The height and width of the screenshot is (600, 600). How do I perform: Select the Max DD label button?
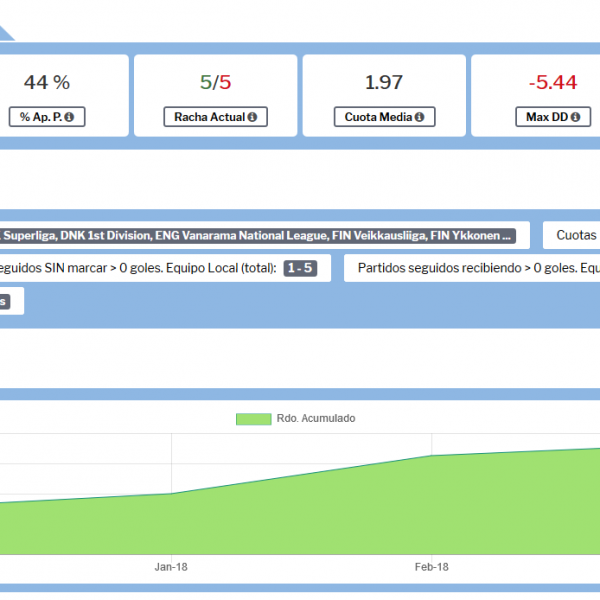(x=553, y=117)
